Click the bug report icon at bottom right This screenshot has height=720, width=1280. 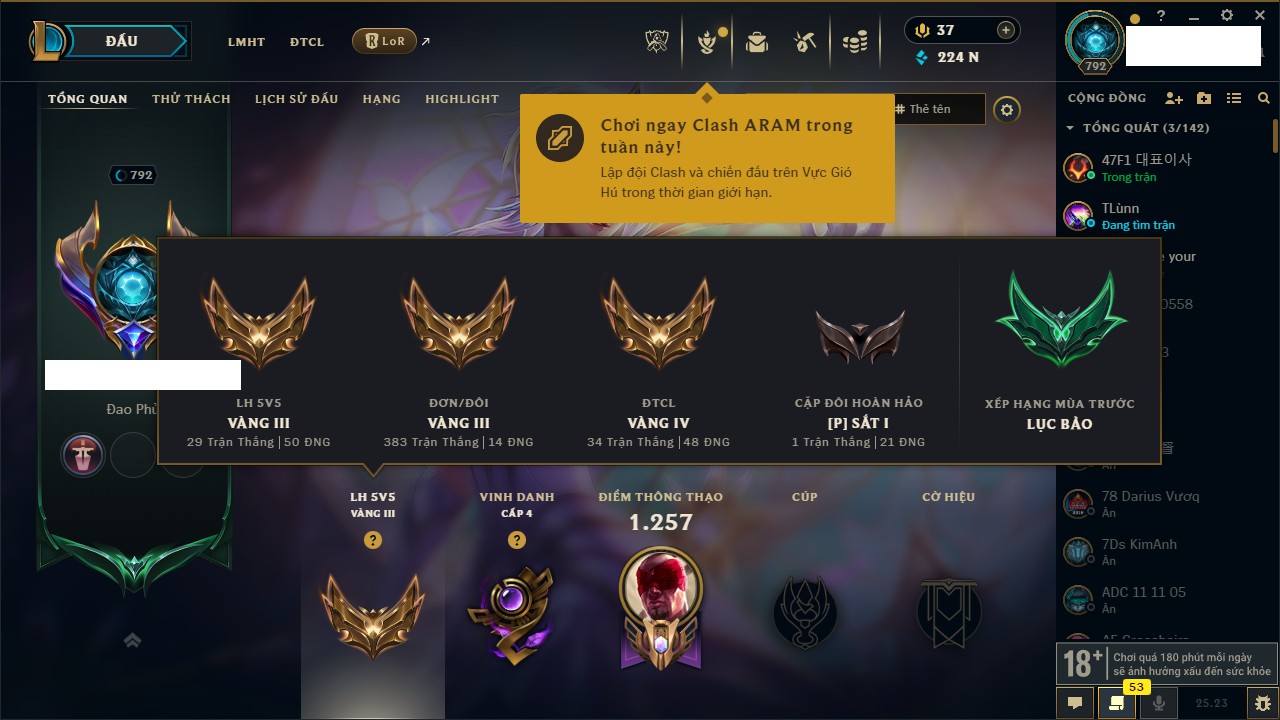[x=1263, y=702]
